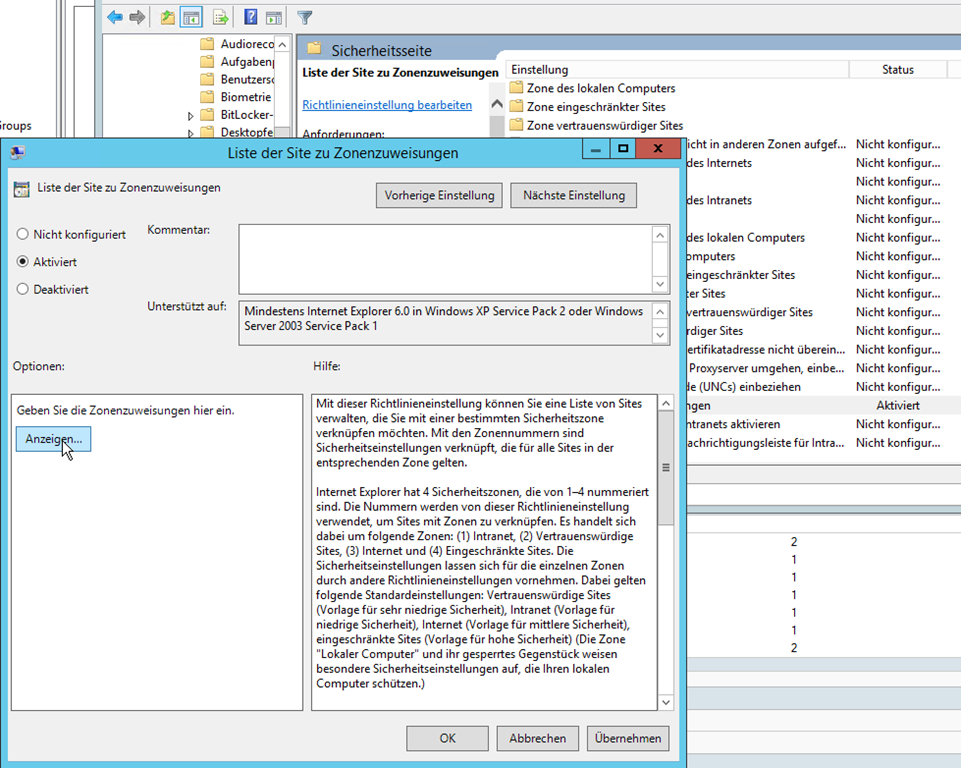
Task: Click the Filter funnel toolbar icon
Action: pos(305,17)
